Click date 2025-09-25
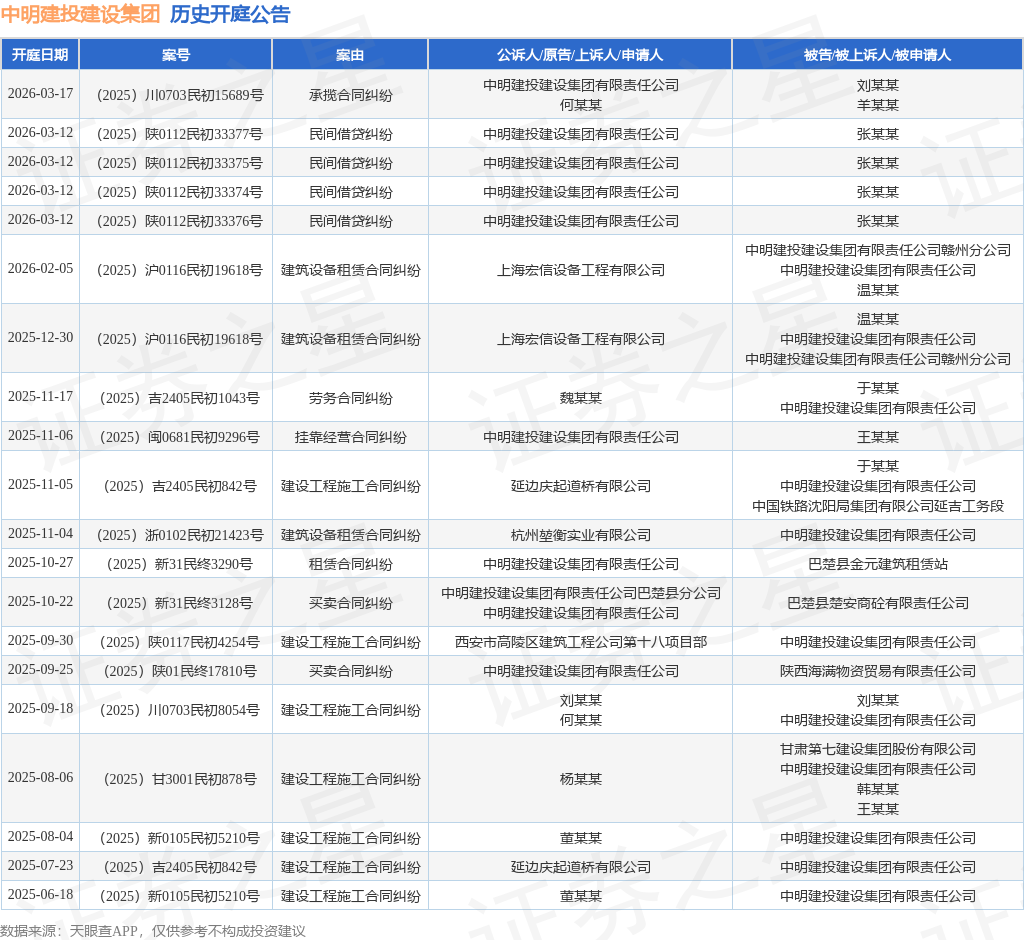Viewport: 1024px width, 940px height. [x=40, y=670]
